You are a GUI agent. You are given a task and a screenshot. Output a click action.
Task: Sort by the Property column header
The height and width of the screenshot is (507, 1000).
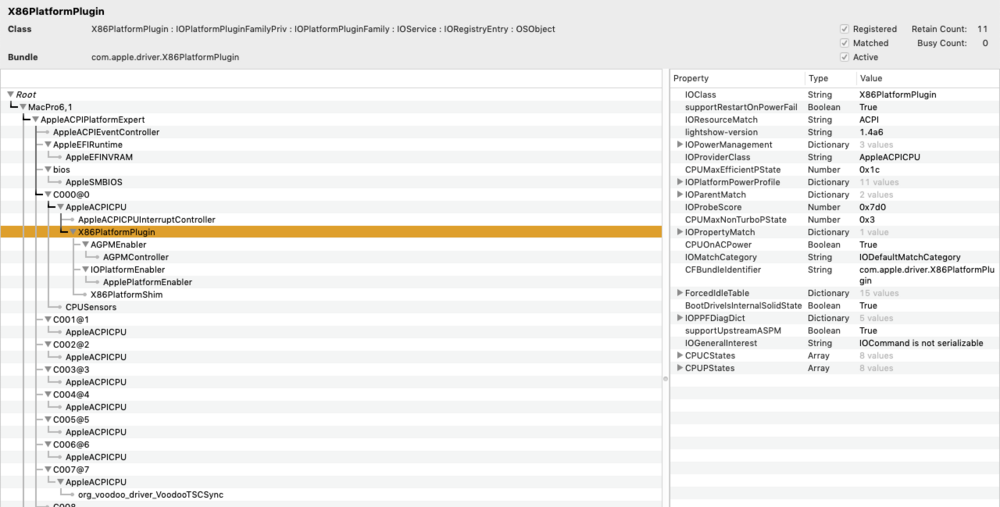735,78
